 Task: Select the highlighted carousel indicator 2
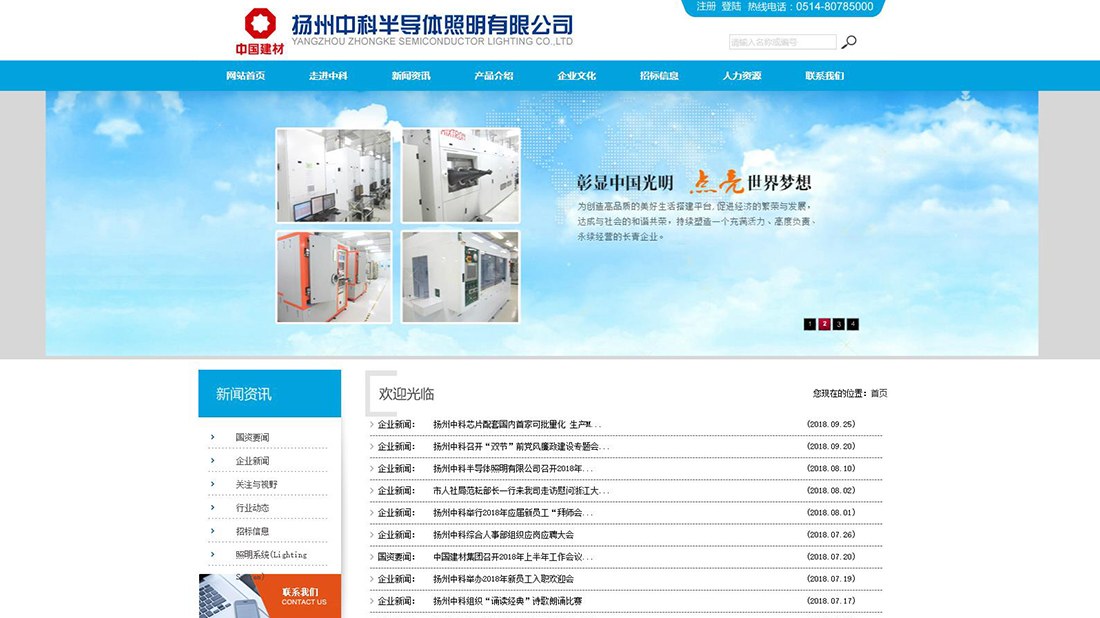point(823,324)
